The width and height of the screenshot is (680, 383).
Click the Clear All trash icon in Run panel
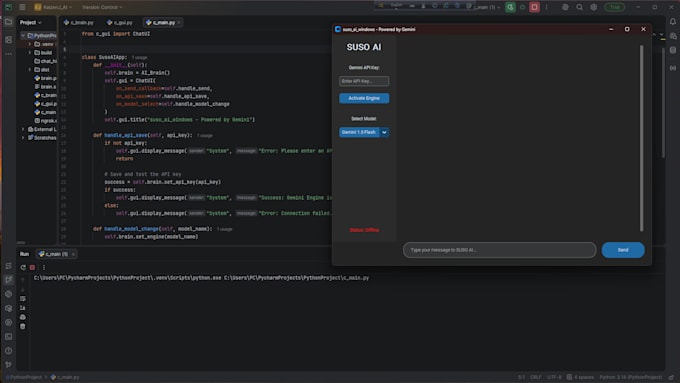(23, 326)
